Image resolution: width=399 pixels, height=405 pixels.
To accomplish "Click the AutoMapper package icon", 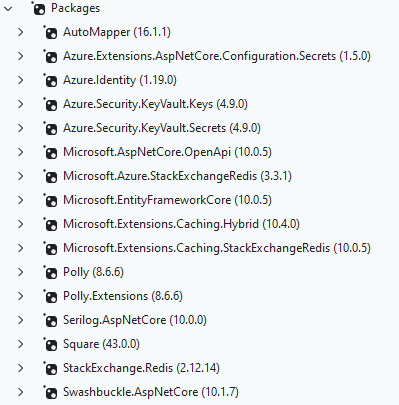I will 50,32.
